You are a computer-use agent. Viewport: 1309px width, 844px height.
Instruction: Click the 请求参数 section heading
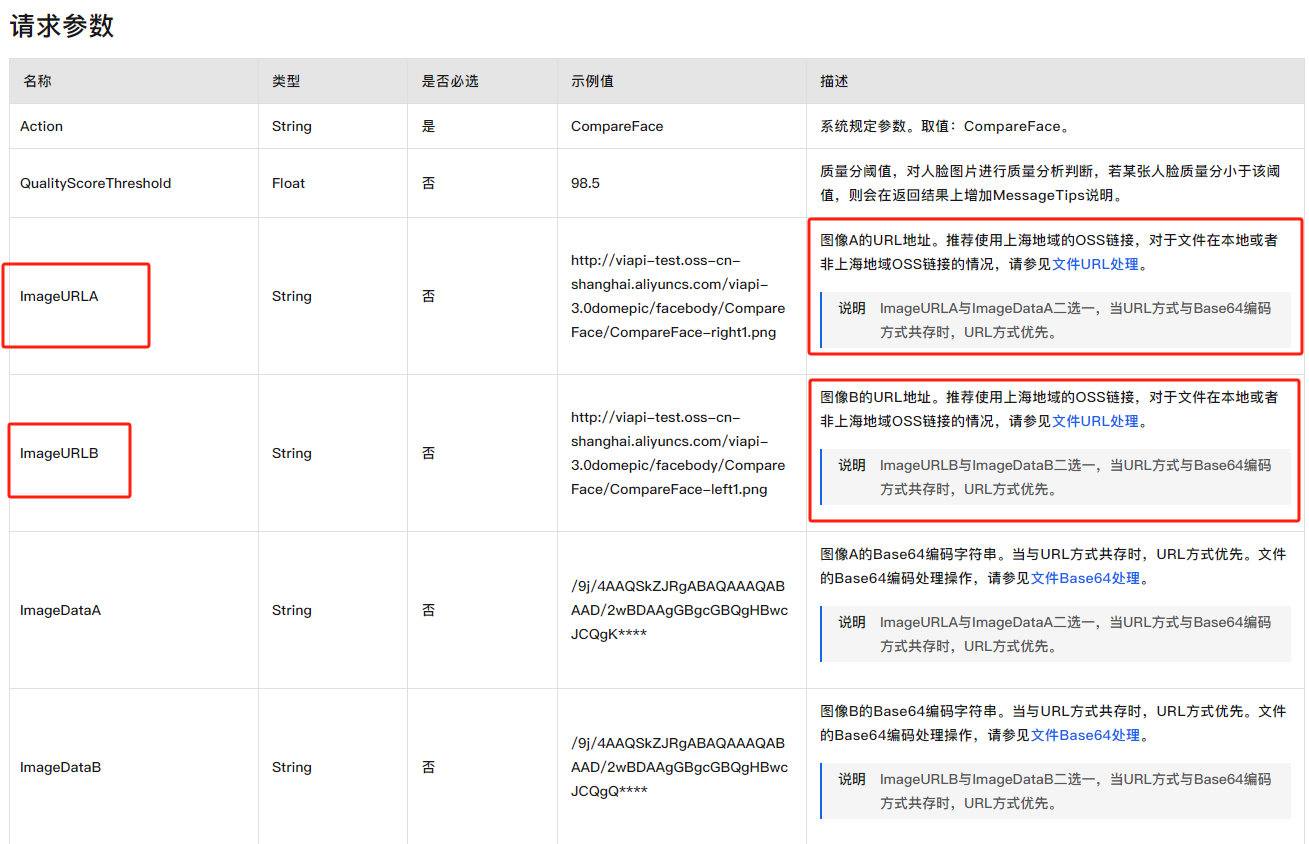click(62, 27)
